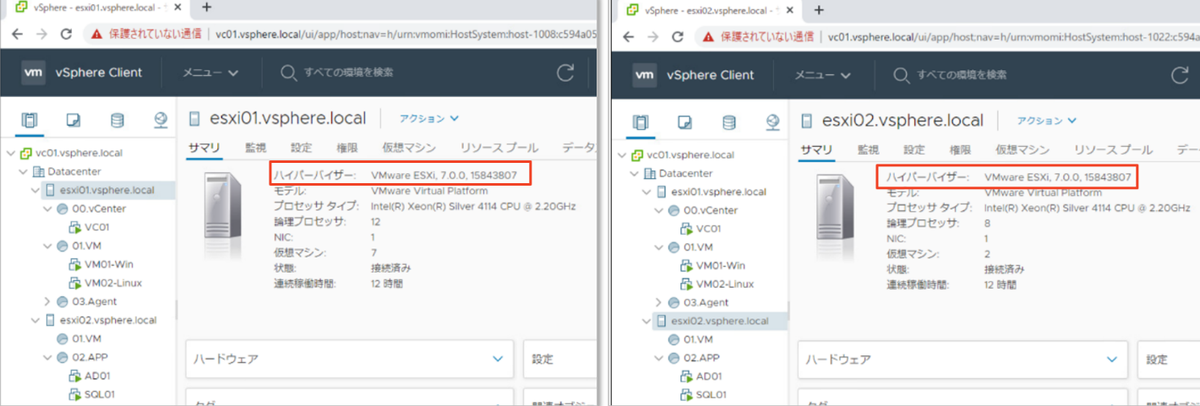Screen dimensions: 1200x406
Task: Switch to 監視 tab in left window
Action: click(256, 147)
